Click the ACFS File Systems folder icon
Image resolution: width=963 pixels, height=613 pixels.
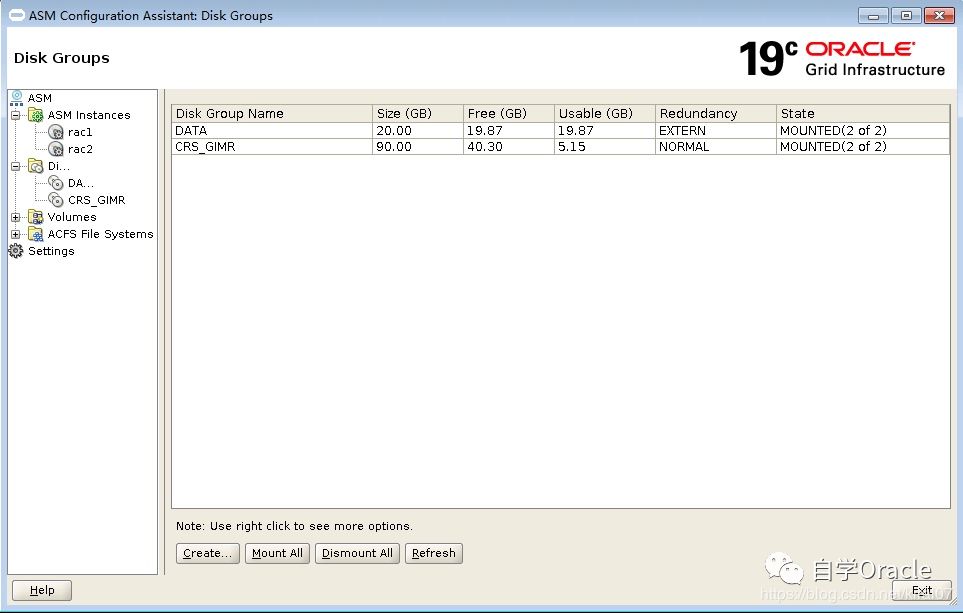coord(36,234)
